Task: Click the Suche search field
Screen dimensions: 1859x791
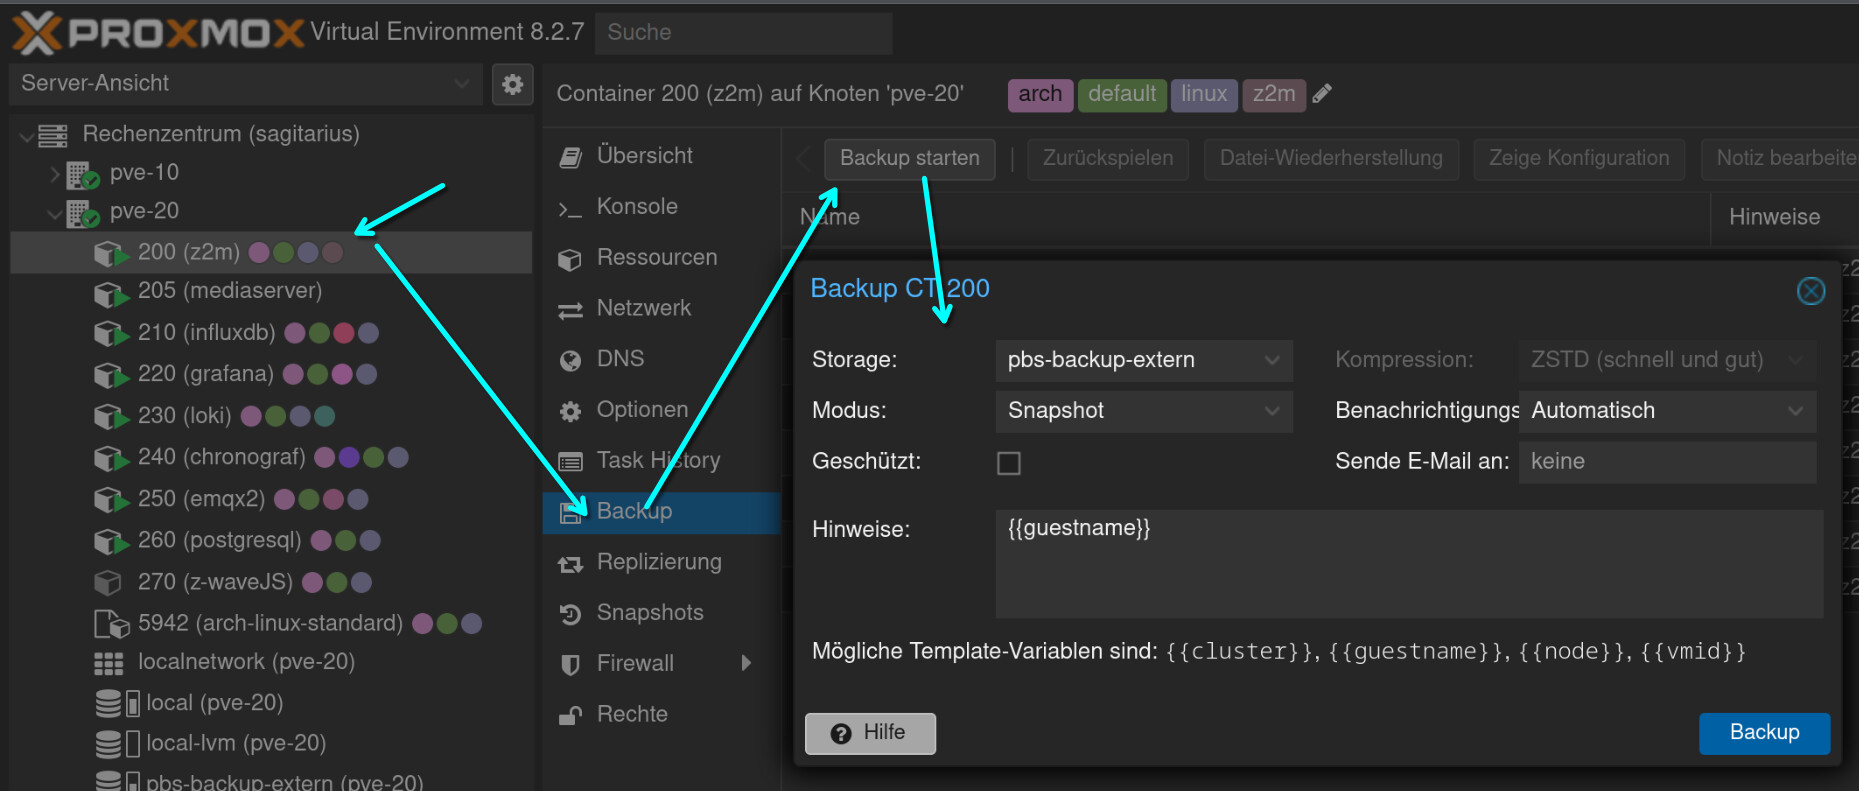Action: click(x=743, y=33)
